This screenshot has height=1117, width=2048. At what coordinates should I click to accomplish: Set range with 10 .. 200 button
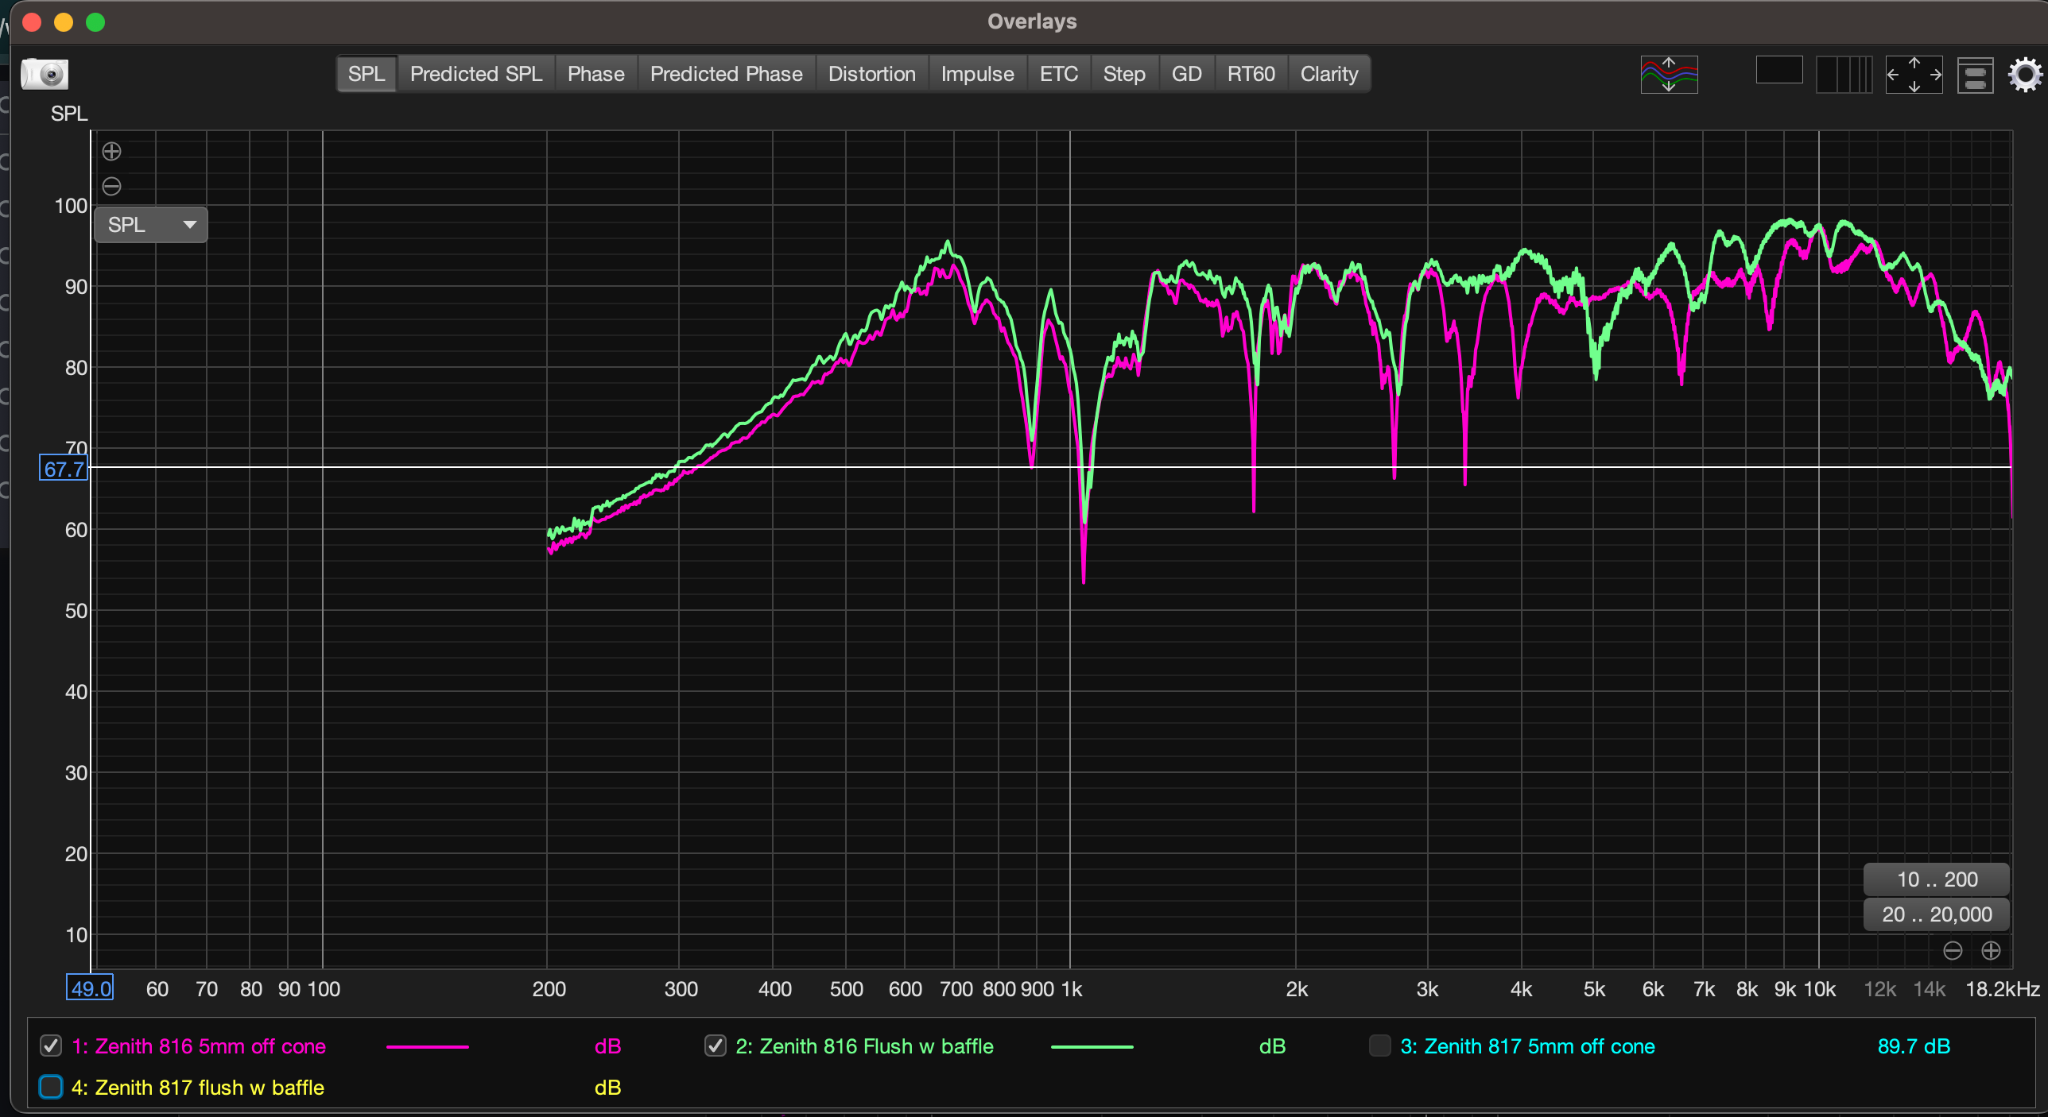point(1937,879)
